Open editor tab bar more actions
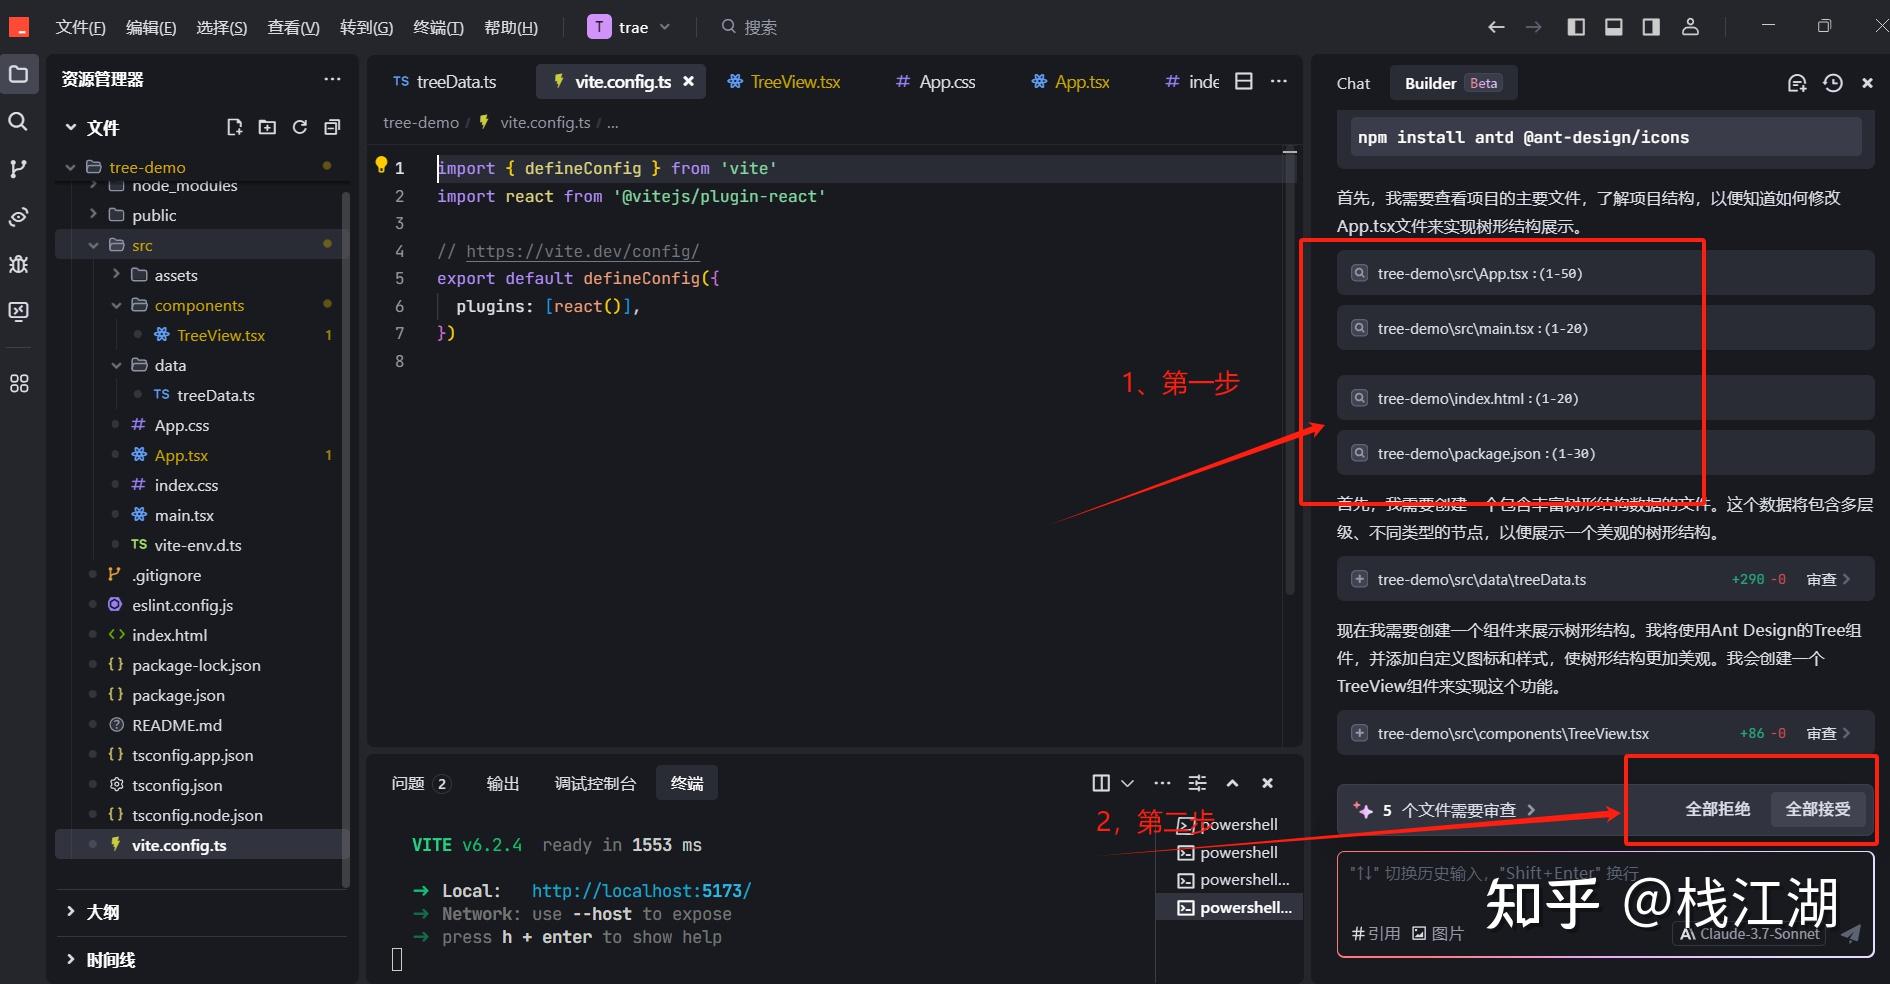 (1279, 81)
